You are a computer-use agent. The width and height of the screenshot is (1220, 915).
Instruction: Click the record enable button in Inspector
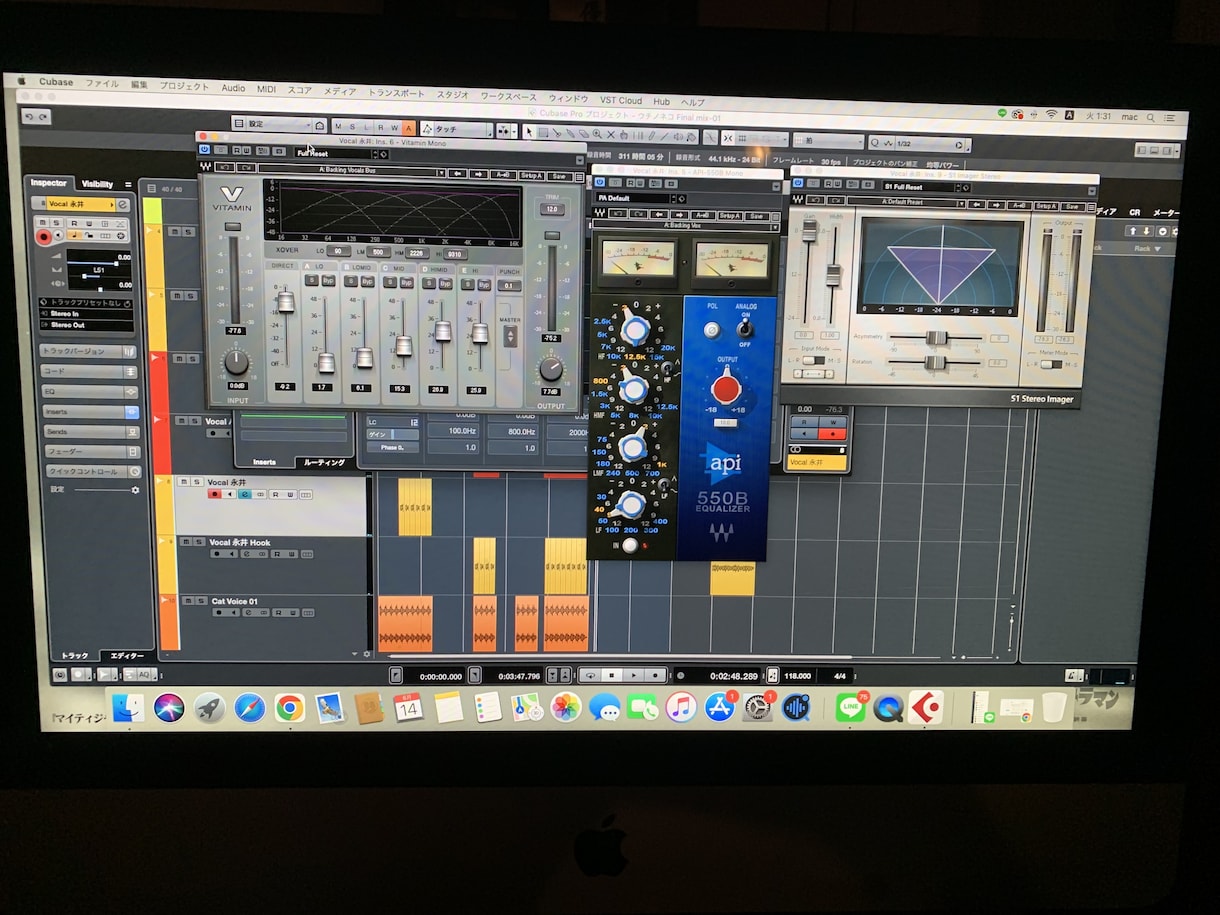(44, 236)
